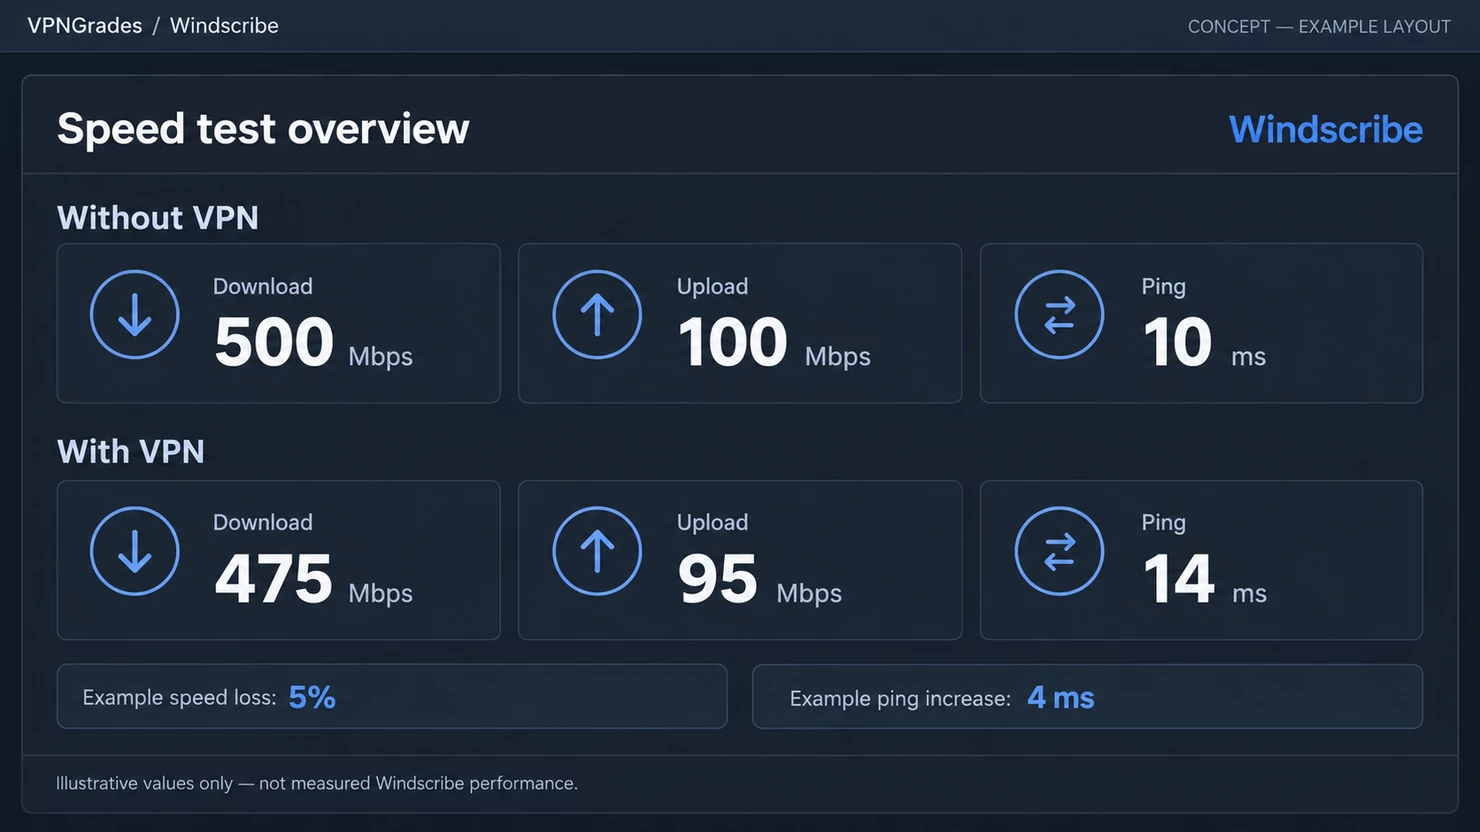The width and height of the screenshot is (1480, 832).
Task: Click the 500 Mbps download value
Action: pyautogui.click(x=313, y=342)
